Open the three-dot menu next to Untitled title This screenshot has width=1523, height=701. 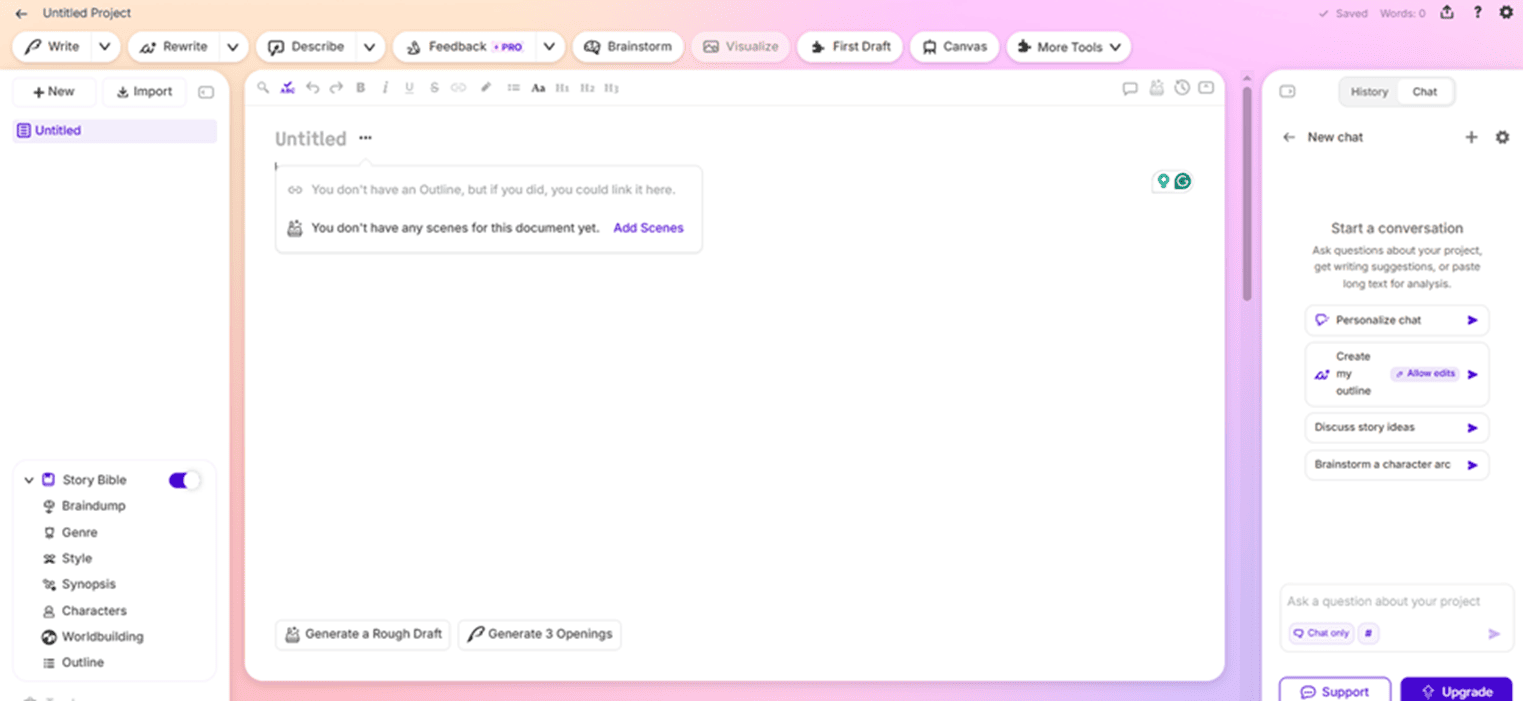pyautogui.click(x=366, y=138)
